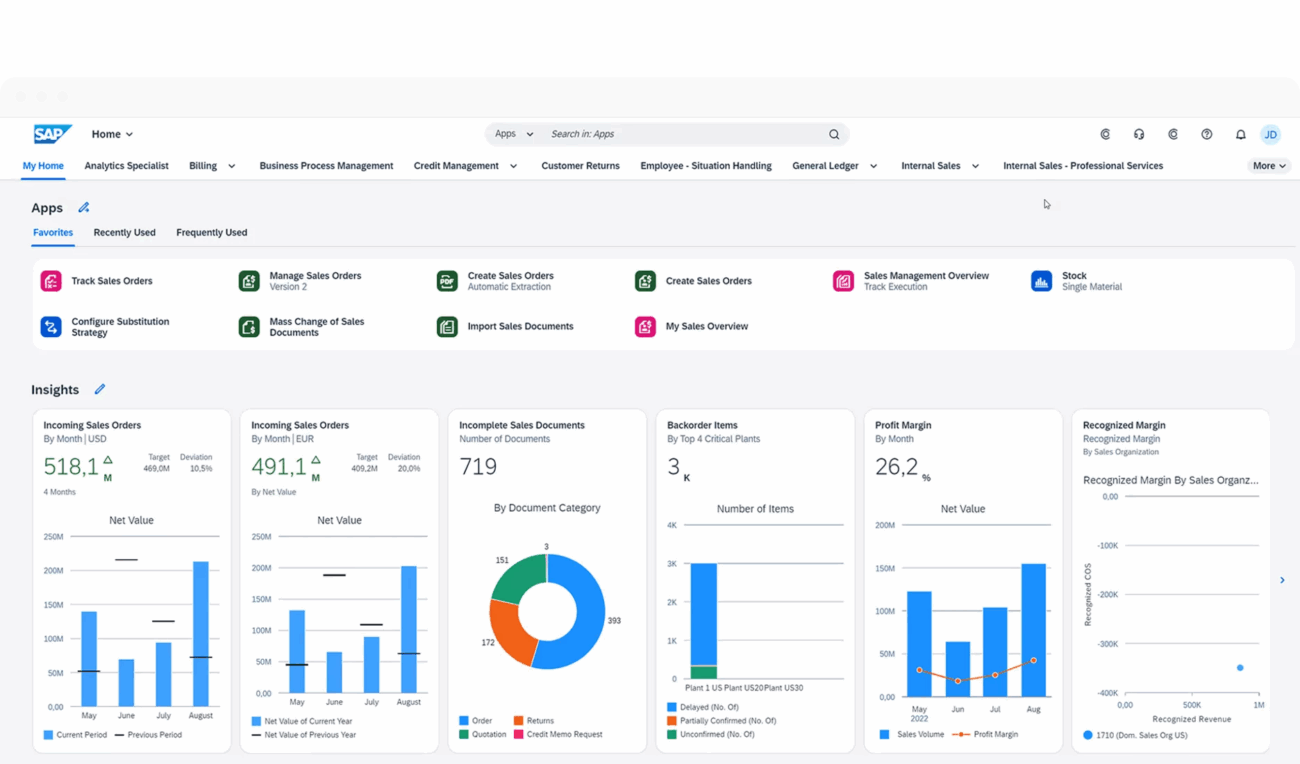Open the Incomplete Sales Documents card title
This screenshot has height=764, width=1300.
pos(522,425)
